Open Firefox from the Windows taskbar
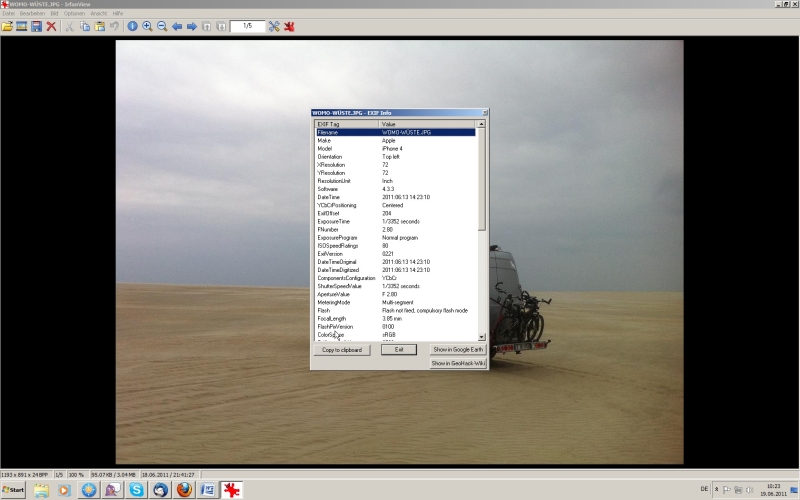This screenshot has height=500, width=800. tap(184, 490)
